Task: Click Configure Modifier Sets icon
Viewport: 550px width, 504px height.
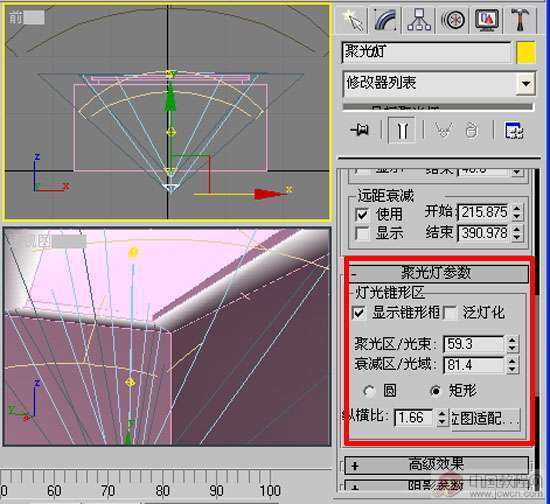Action: [514, 130]
